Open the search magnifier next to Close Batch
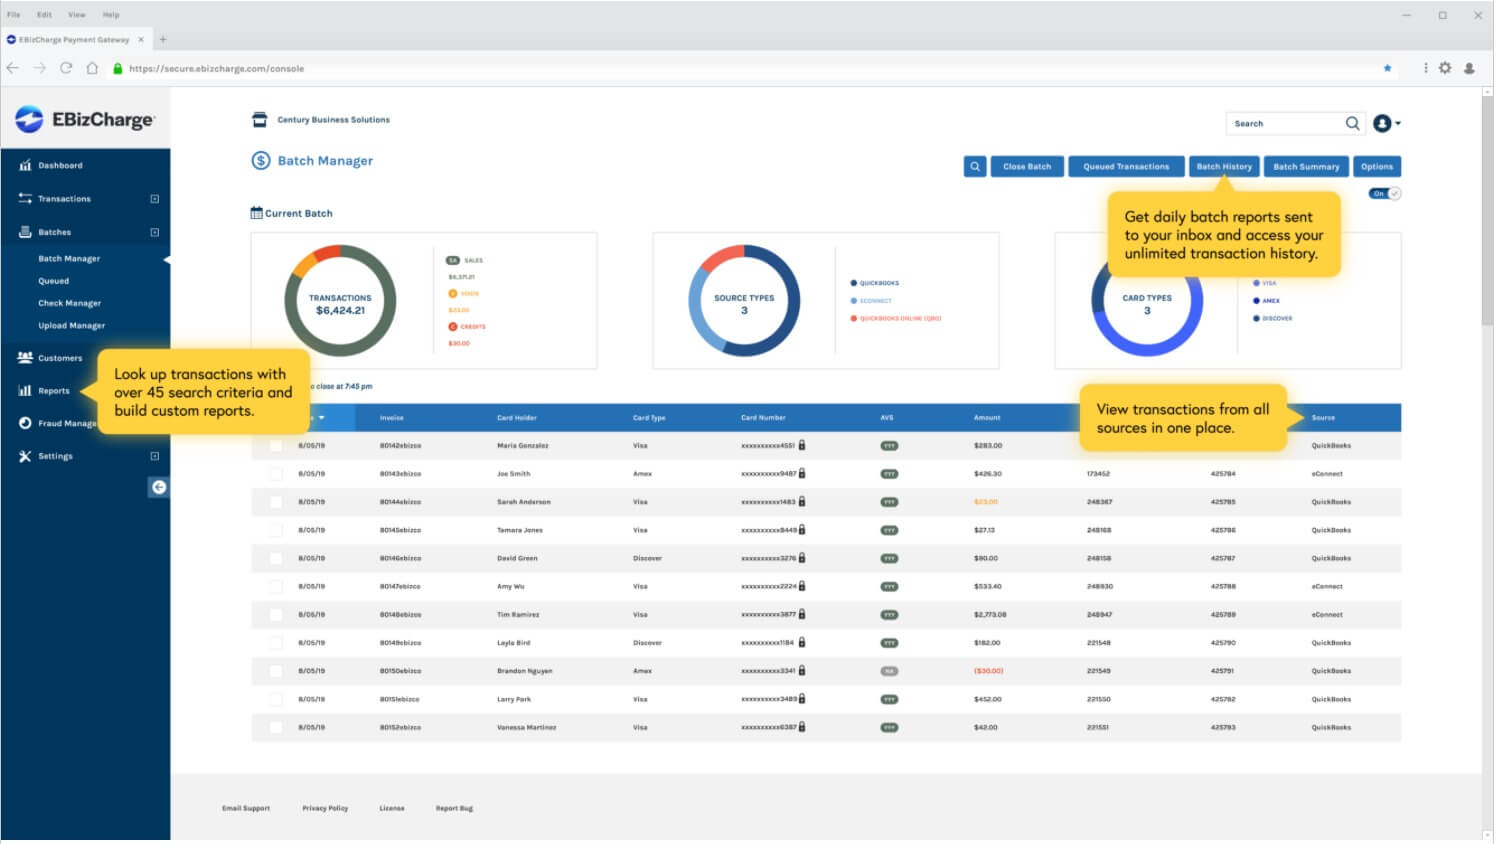 (x=975, y=166)
